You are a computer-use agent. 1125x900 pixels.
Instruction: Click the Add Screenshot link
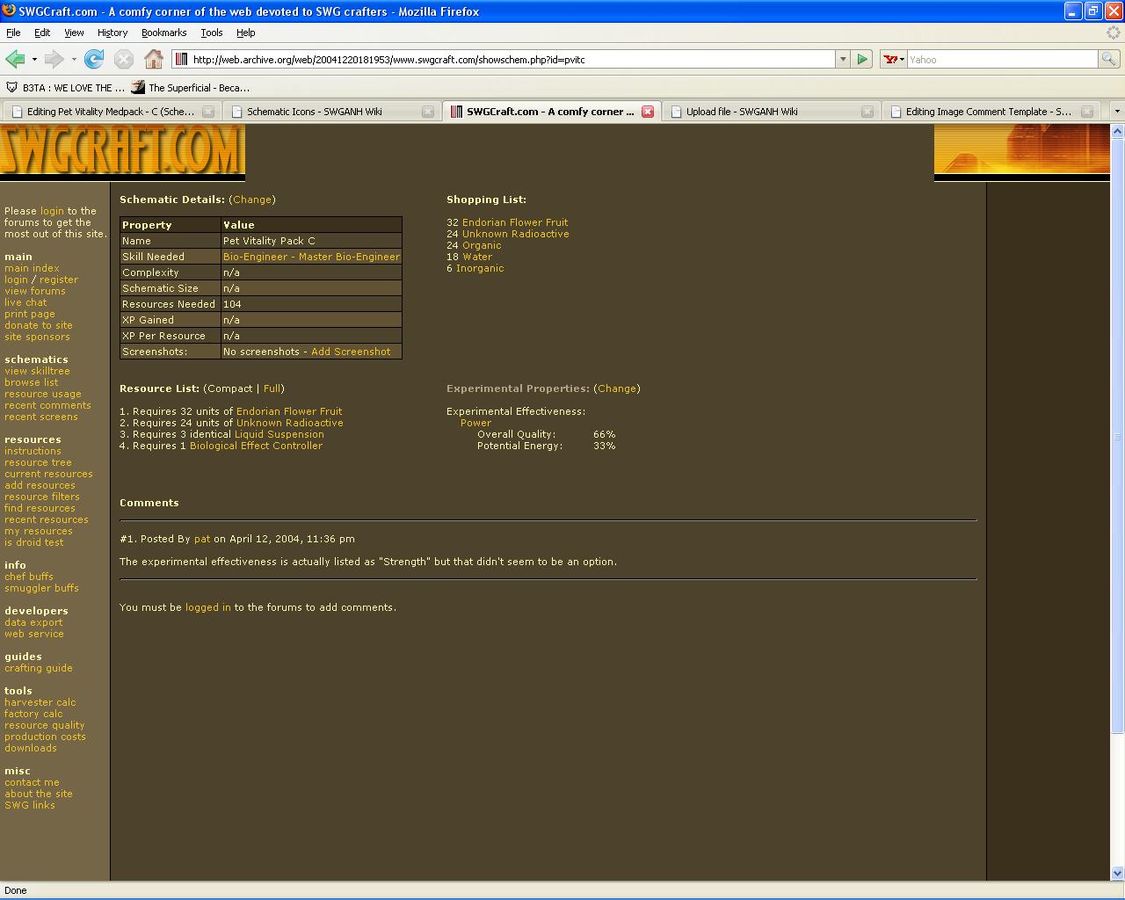click(350, 352)
